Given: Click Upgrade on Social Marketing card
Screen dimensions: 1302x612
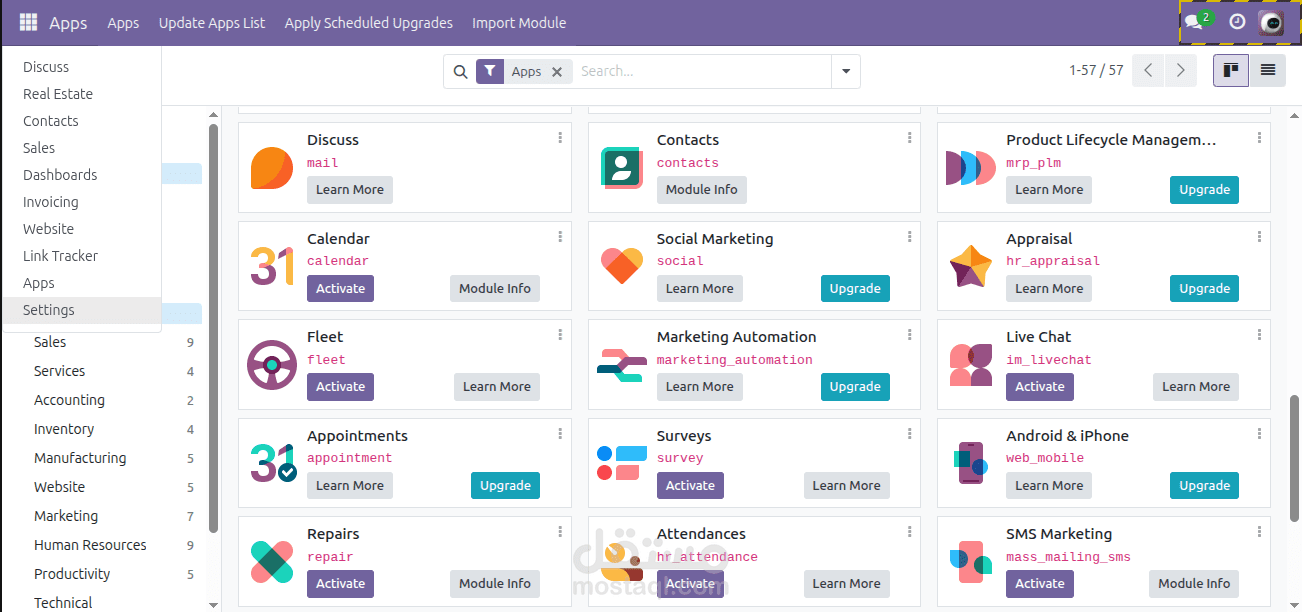Looking at the screenshot, I should (x=855, y=288).
